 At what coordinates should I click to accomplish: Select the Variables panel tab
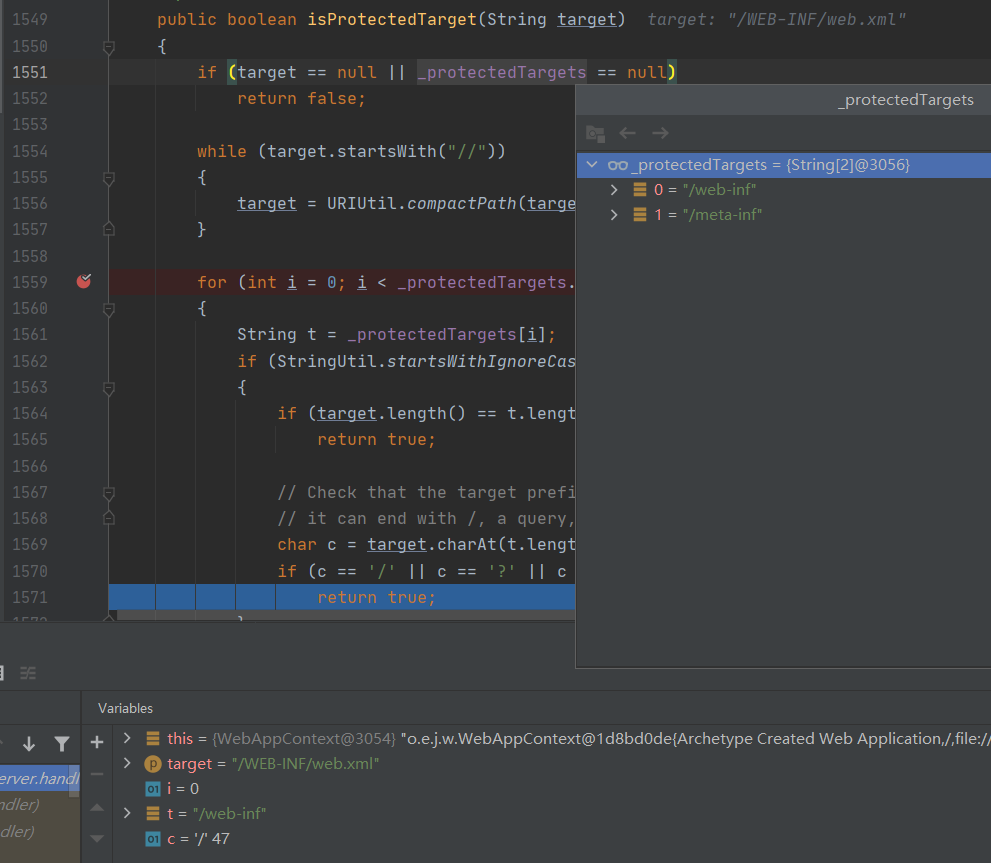(125, 708)
